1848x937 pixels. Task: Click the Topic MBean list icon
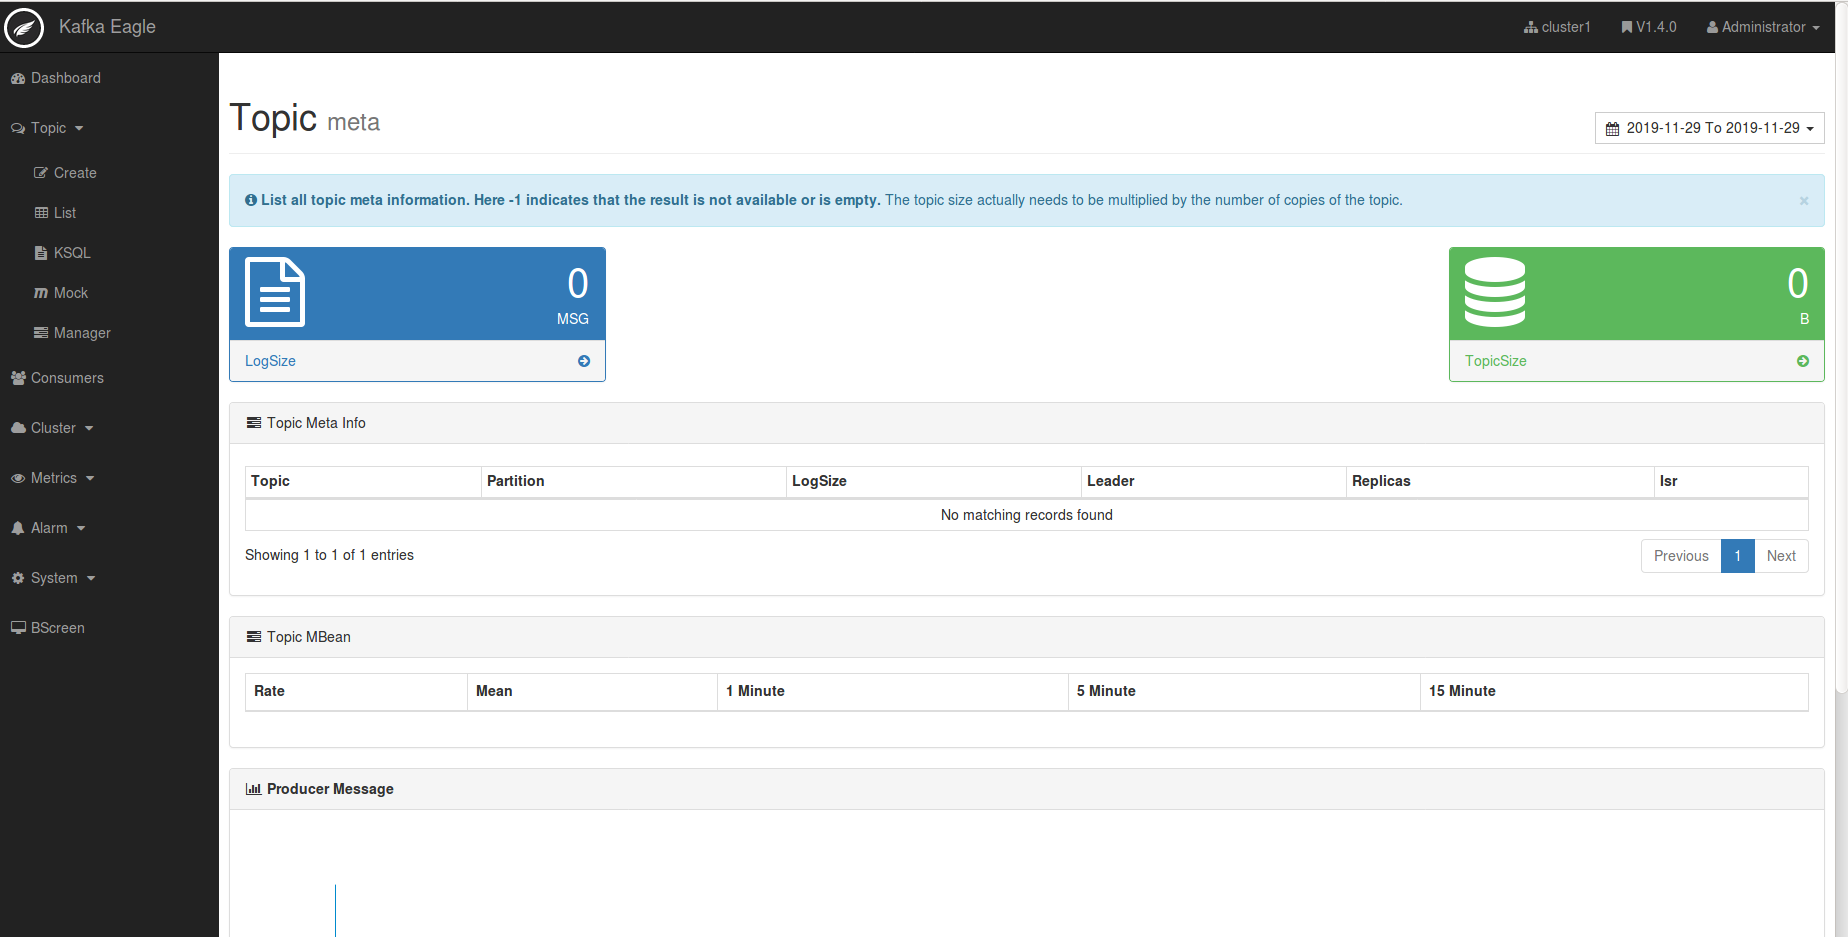(254, 637)
